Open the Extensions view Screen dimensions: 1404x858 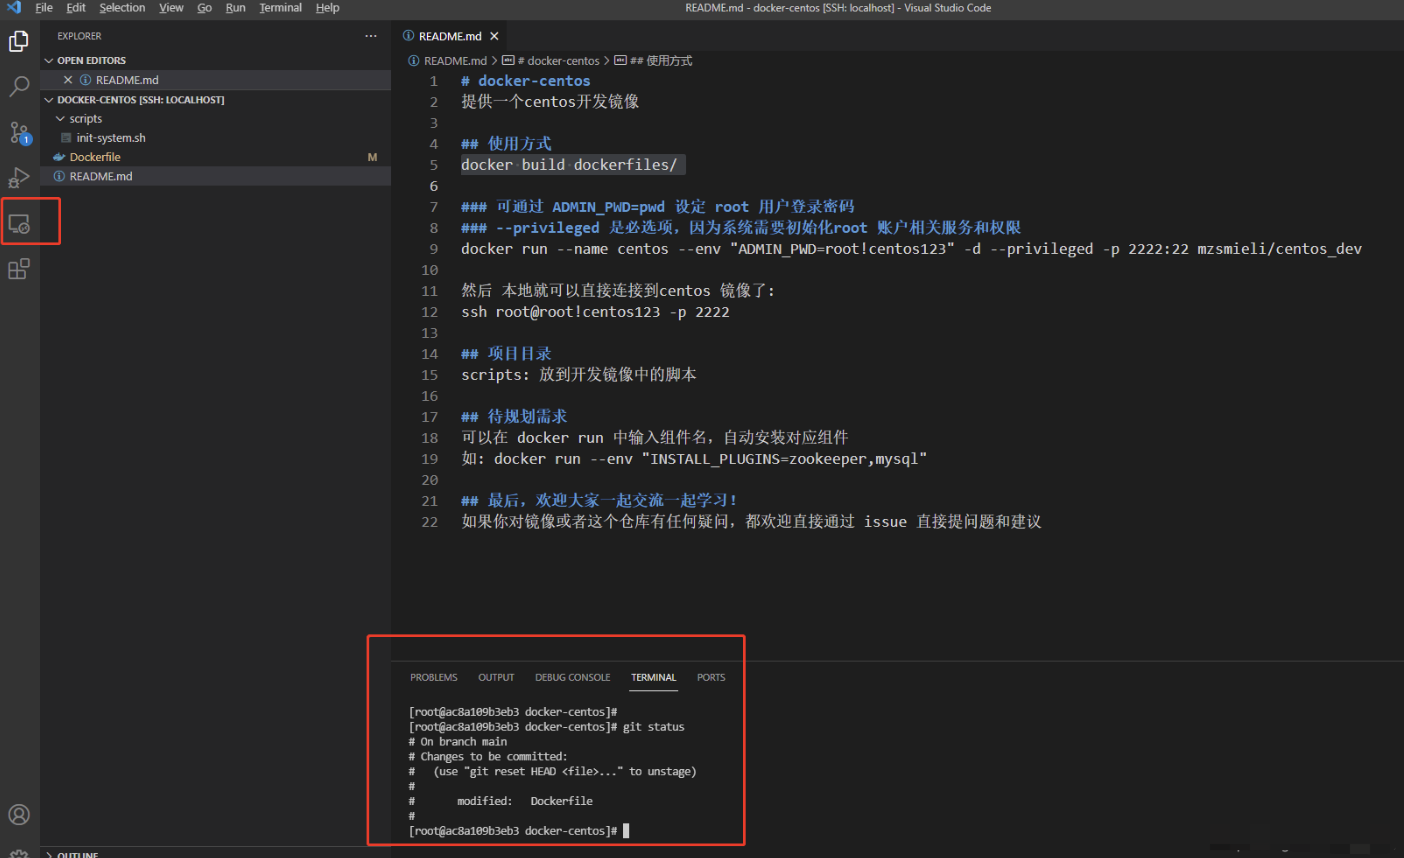click(19, 269)
